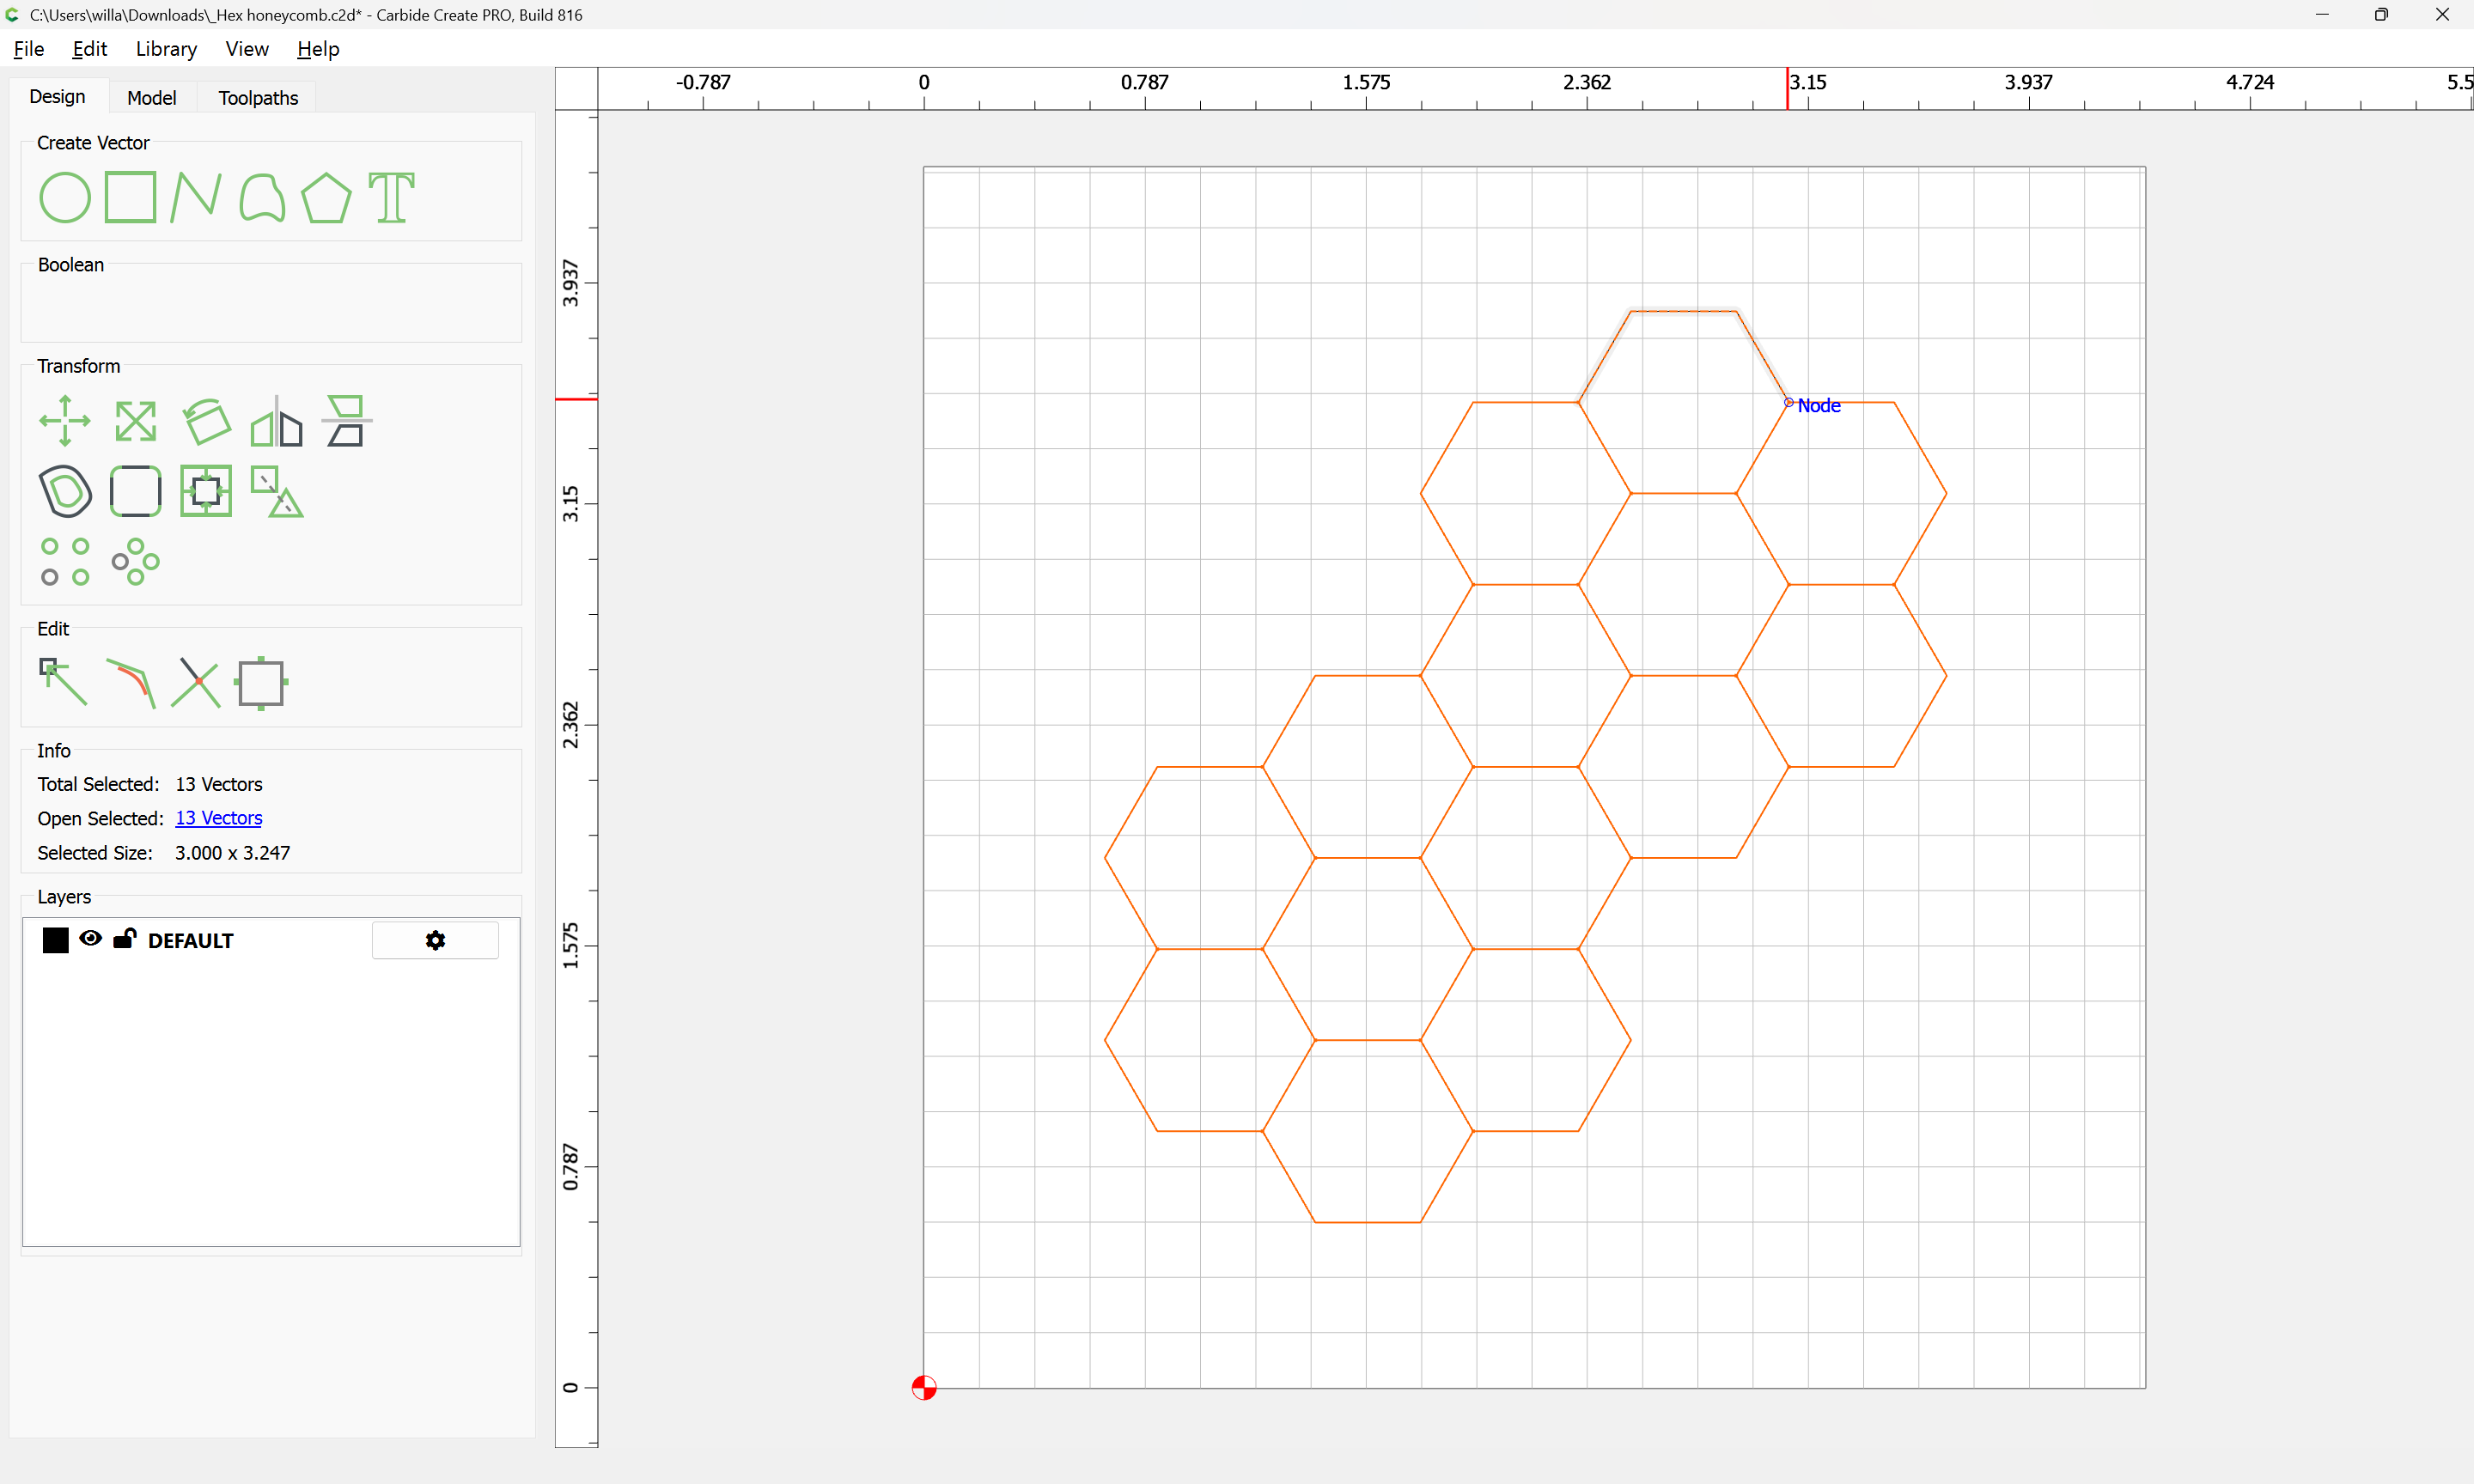
Task: Activate the Node edit tool
Action: point(63,682)
